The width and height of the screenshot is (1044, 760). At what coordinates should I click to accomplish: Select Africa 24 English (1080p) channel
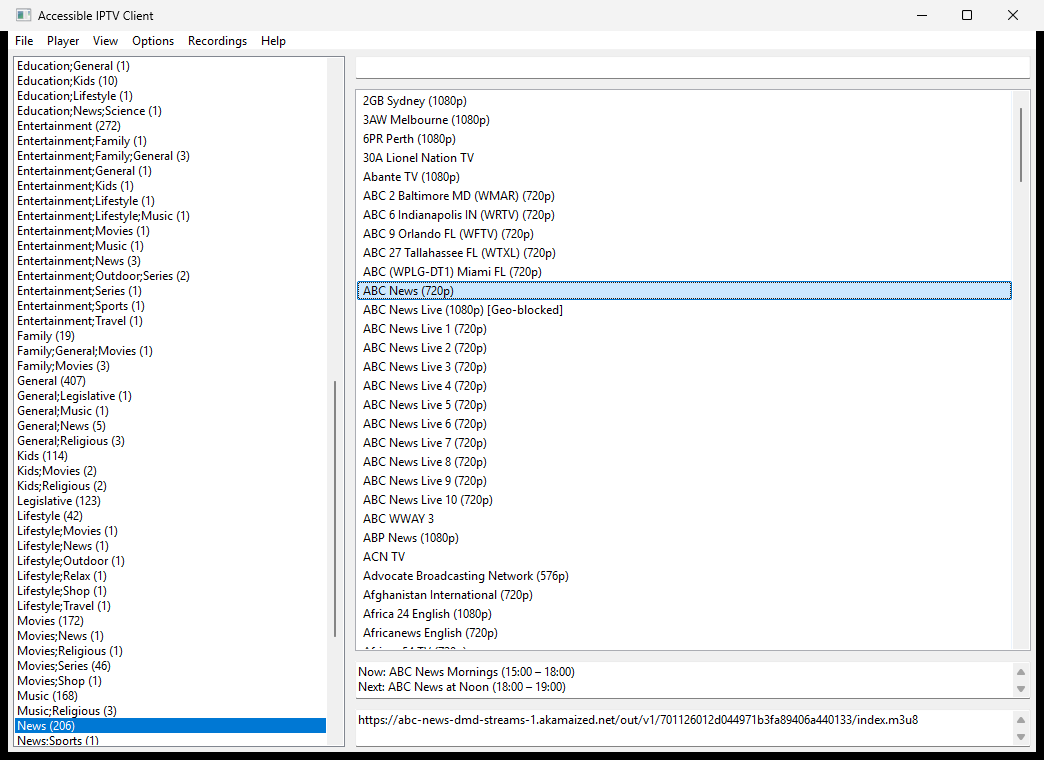(684, 613)
